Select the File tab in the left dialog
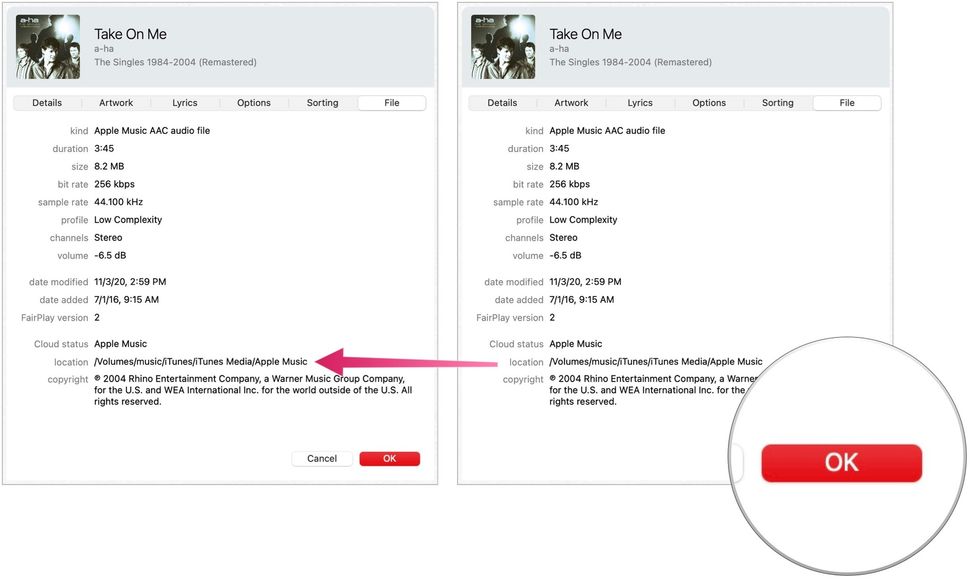The height and width of the screenshot is (579, 970). (x=391, y=102)
